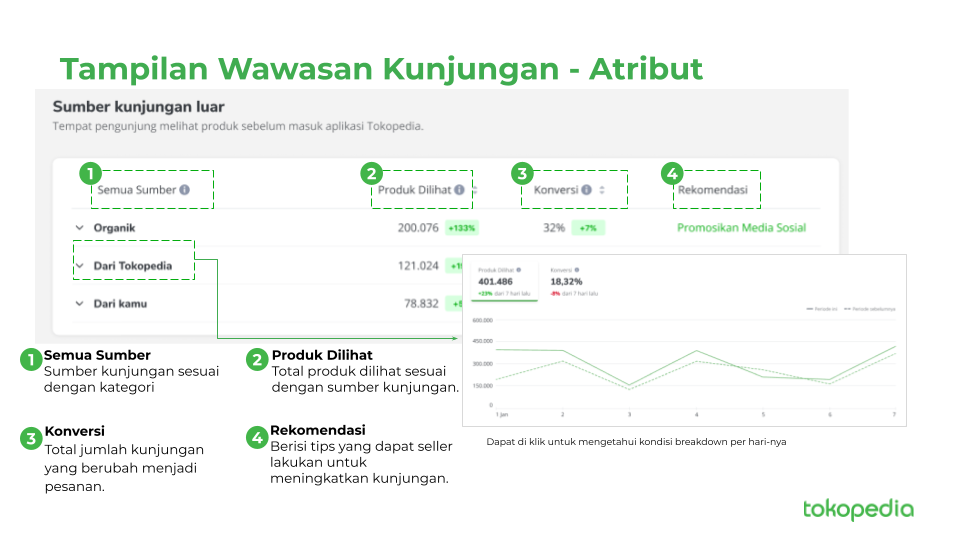Switch chart to the Konversi 18,32% tab
Image resolution: width=960 pixels, height=540 pixels.
574,282
